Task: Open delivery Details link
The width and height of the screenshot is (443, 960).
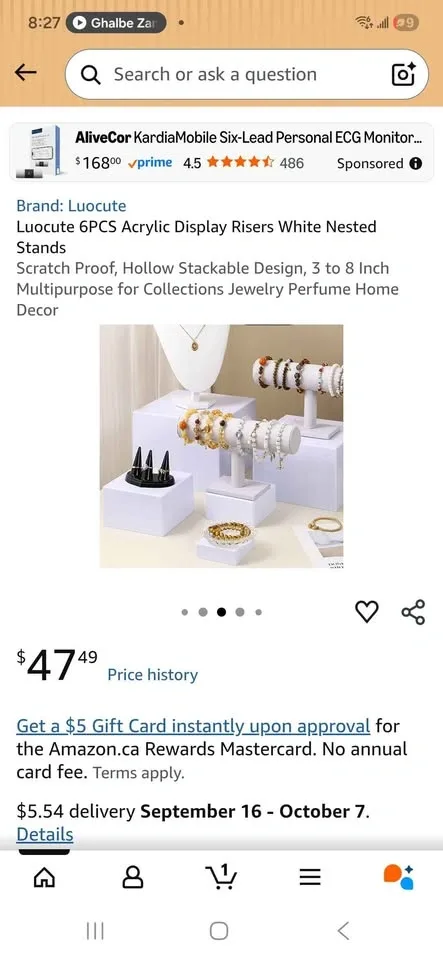Action: pyautogui.click(x=45, y=834)
